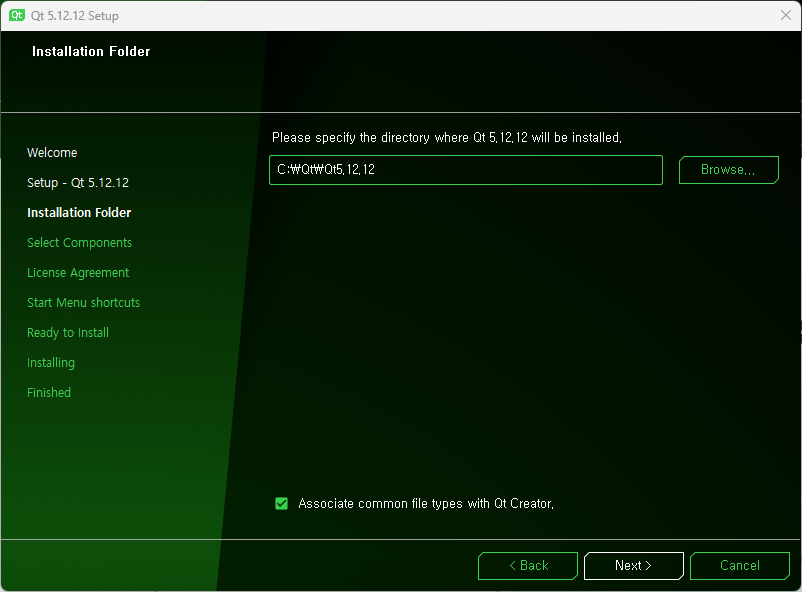Go back with the Back button
The height and width of the screenshot is (592, 802).
coord(528,565)
